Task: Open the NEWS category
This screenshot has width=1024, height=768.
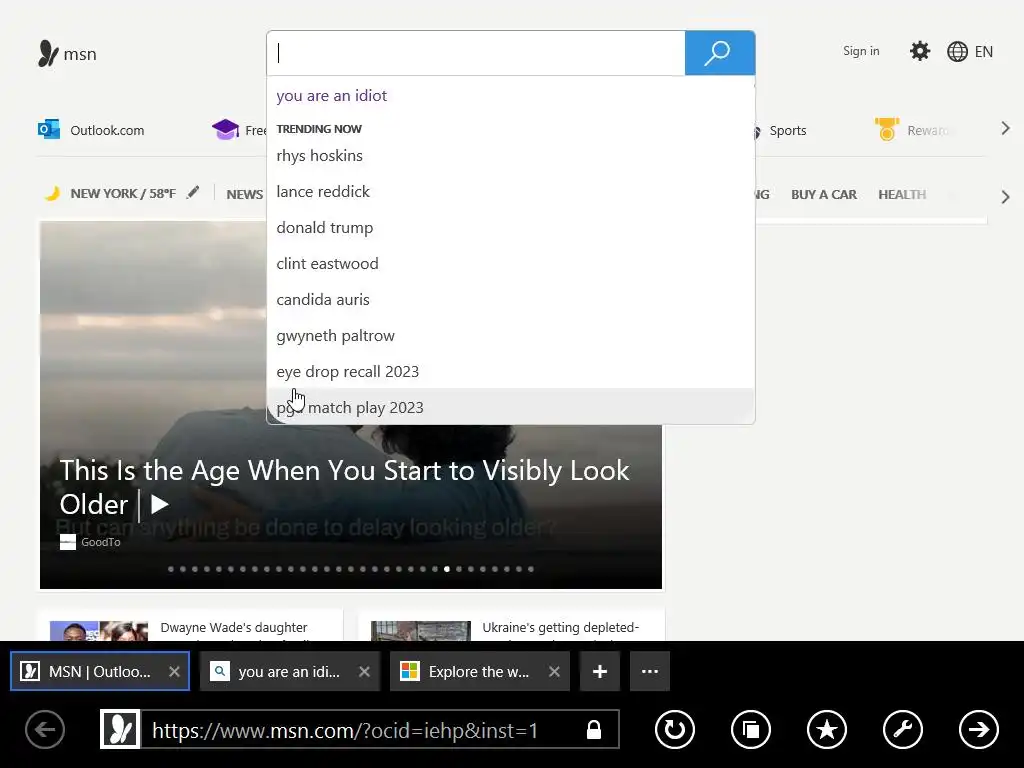Action: [x=245, y=194]
